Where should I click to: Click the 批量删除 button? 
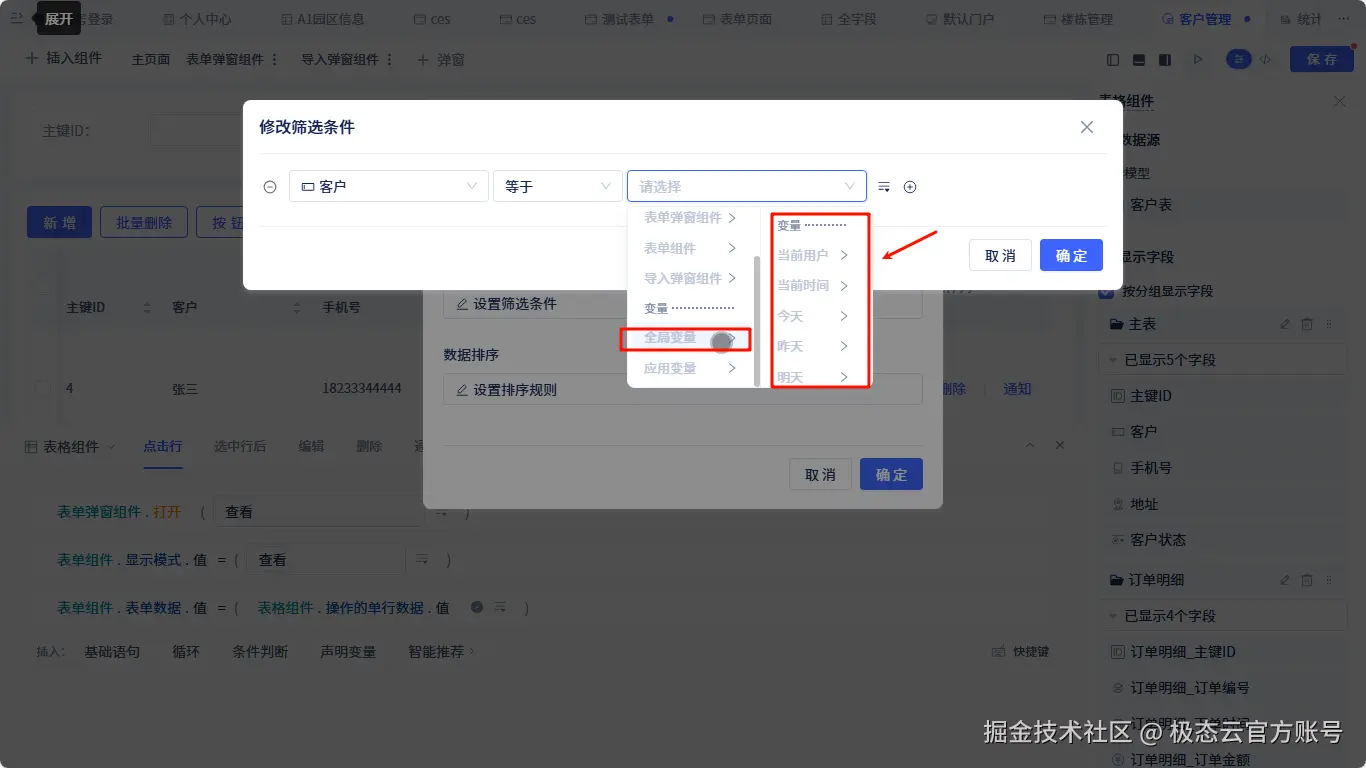pyautogui.click(x=144, y=223)
